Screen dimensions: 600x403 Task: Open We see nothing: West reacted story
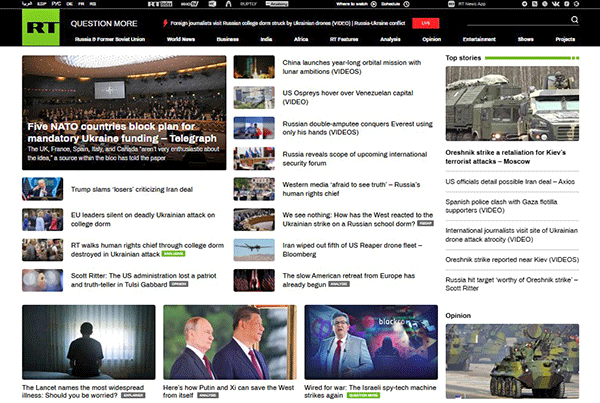(x=358, y=219)
